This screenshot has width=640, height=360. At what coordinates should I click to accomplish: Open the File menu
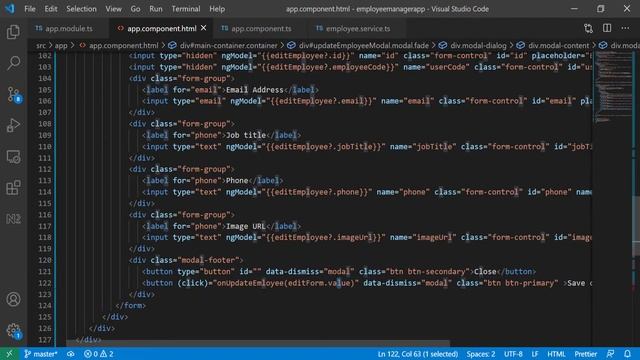pos(30,9)
